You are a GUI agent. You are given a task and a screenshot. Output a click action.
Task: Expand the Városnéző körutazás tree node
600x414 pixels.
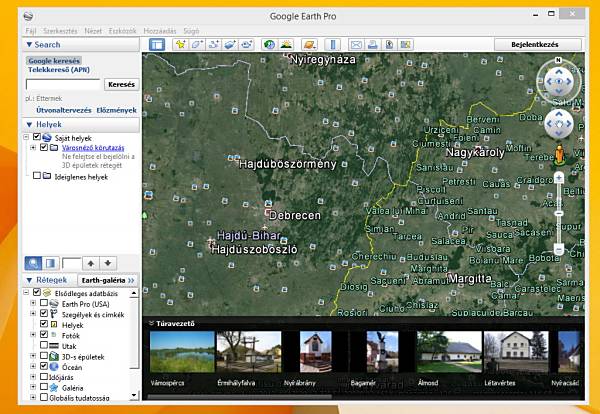[33, 147]
